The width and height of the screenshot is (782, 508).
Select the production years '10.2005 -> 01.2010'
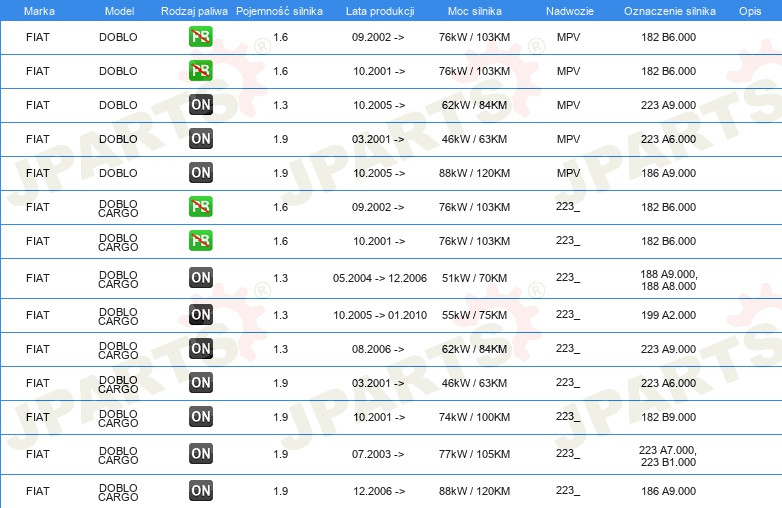pos(380,315)
